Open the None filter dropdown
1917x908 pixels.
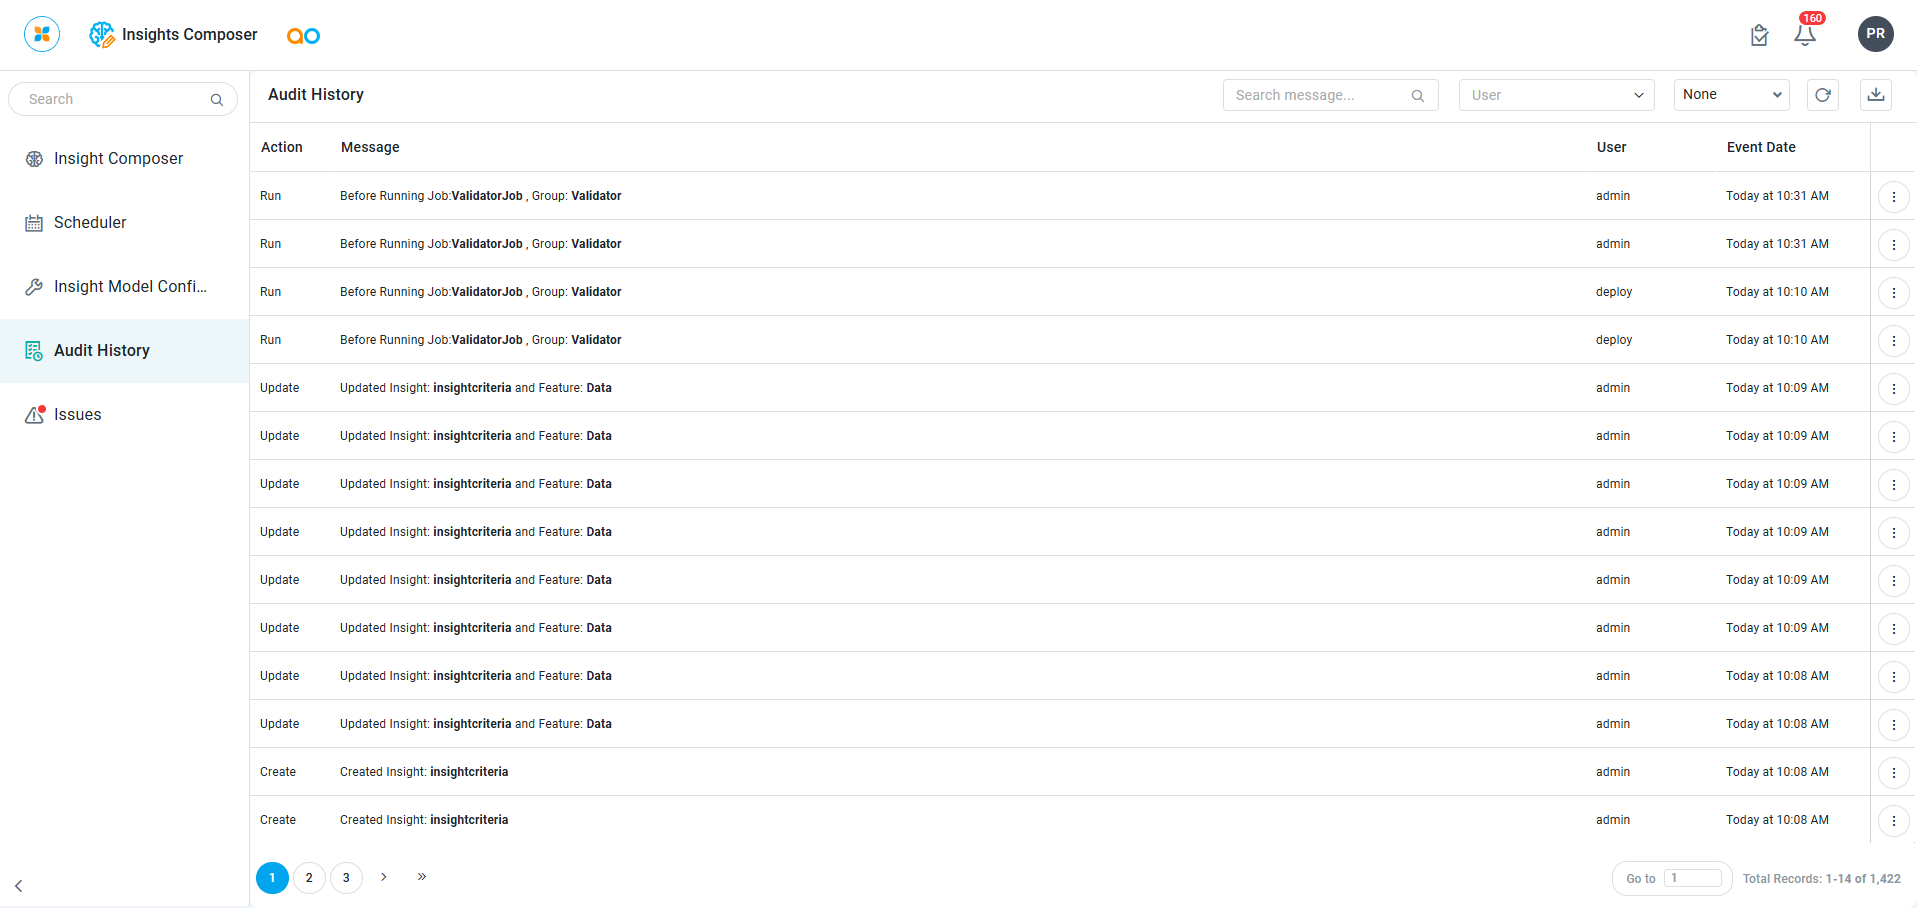(x=1731, y=95)
